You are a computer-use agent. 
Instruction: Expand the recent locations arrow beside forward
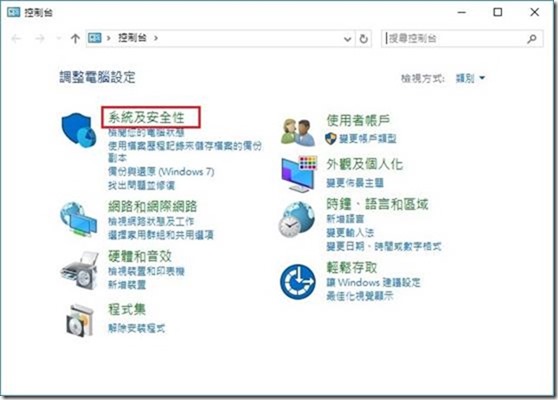(59, 38)
